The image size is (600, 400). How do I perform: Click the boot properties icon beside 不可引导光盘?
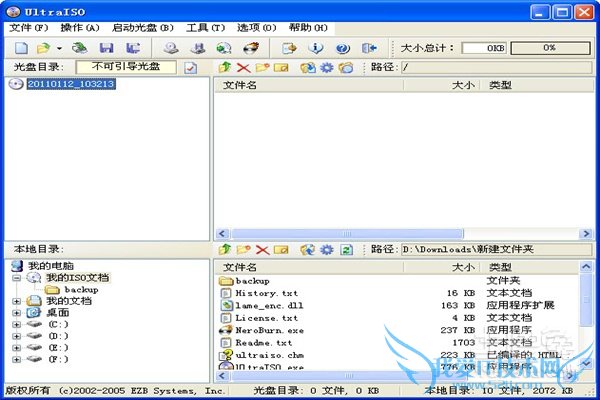pyautogui.click(x=191, y=68)
